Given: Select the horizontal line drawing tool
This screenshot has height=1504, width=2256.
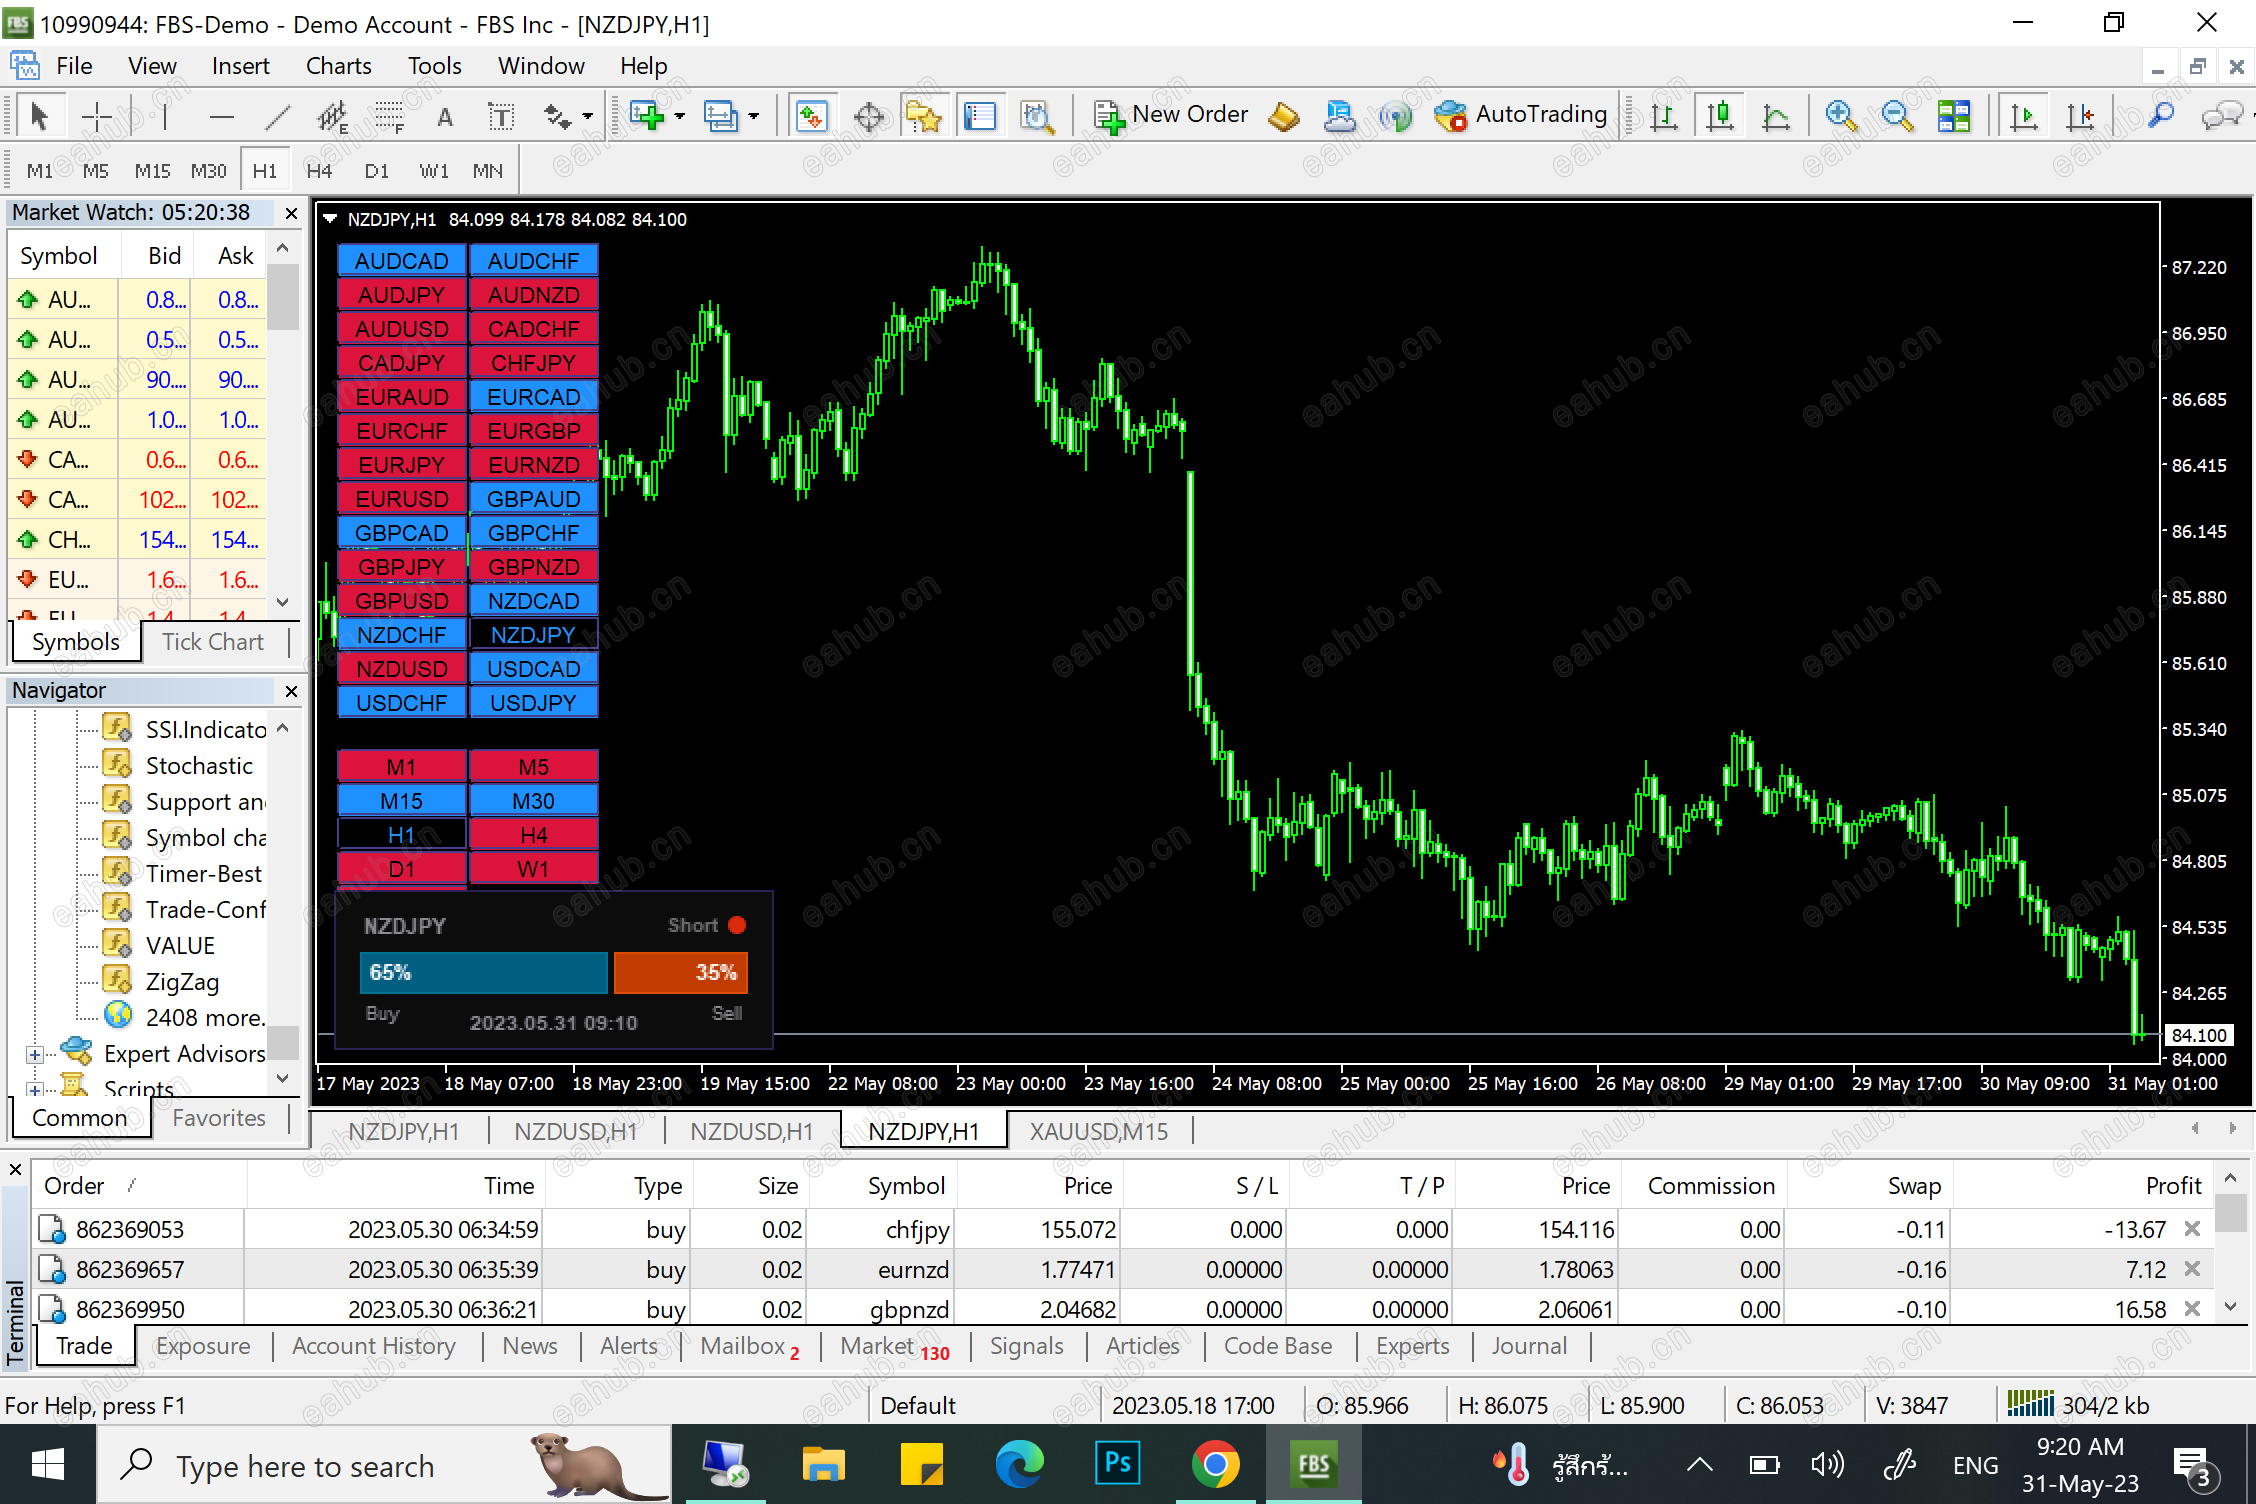Looking at the screenshot, I should pos(221,115).
